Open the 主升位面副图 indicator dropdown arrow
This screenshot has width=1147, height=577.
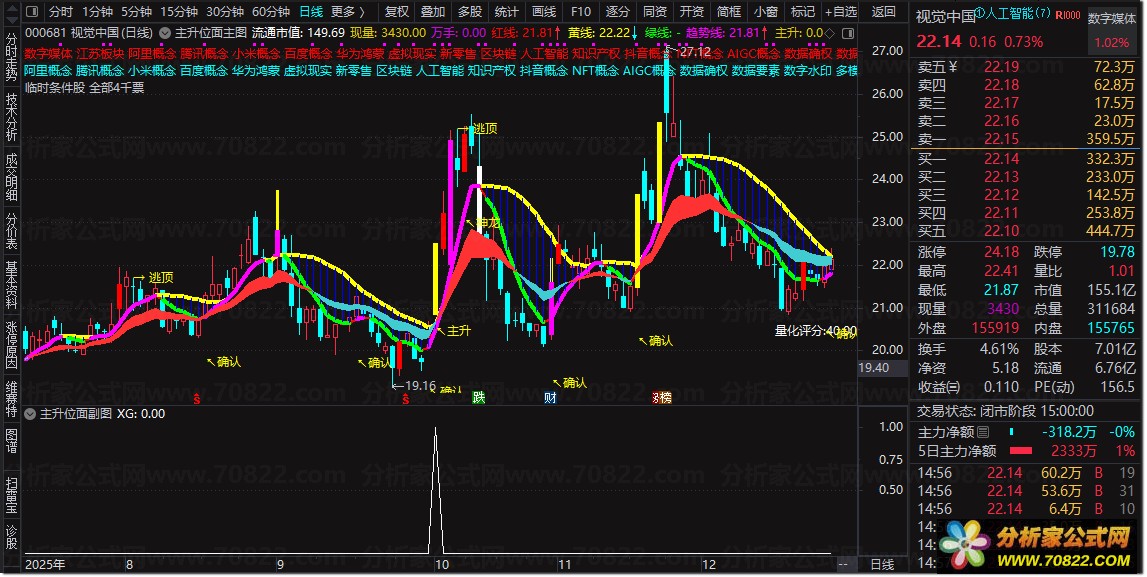(x=30, y=414)
